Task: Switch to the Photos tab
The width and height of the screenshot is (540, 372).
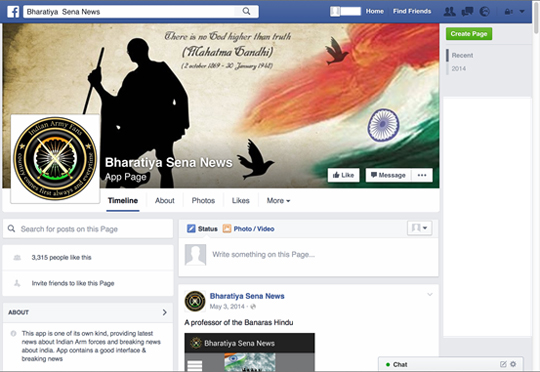Action: tap(203, 200)
